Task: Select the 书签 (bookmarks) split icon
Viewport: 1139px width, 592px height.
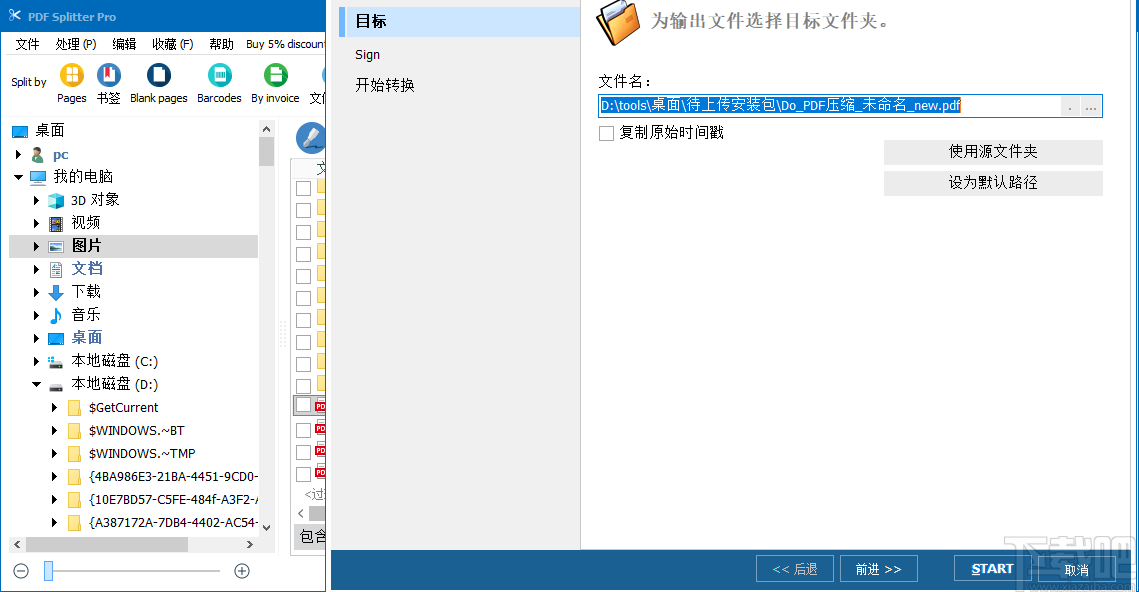Action: [108, 76]
